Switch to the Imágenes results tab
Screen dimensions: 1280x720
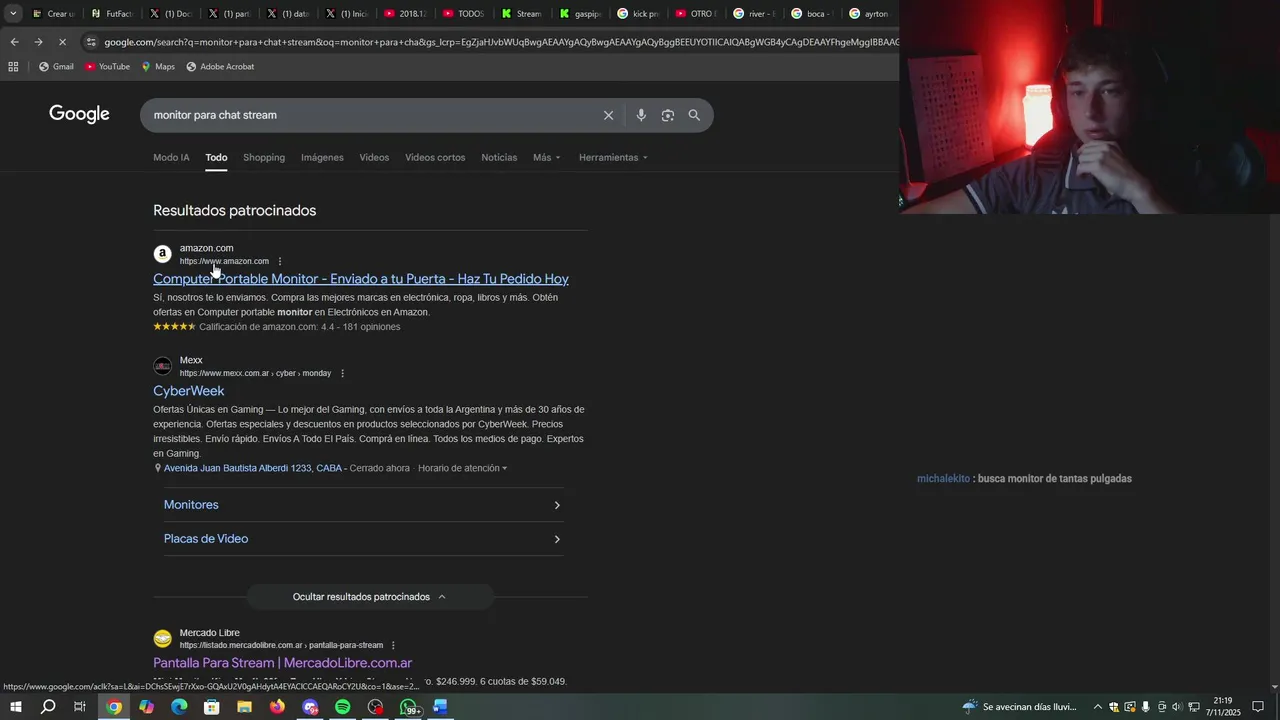pyautogui.click(x=322, y=157)
